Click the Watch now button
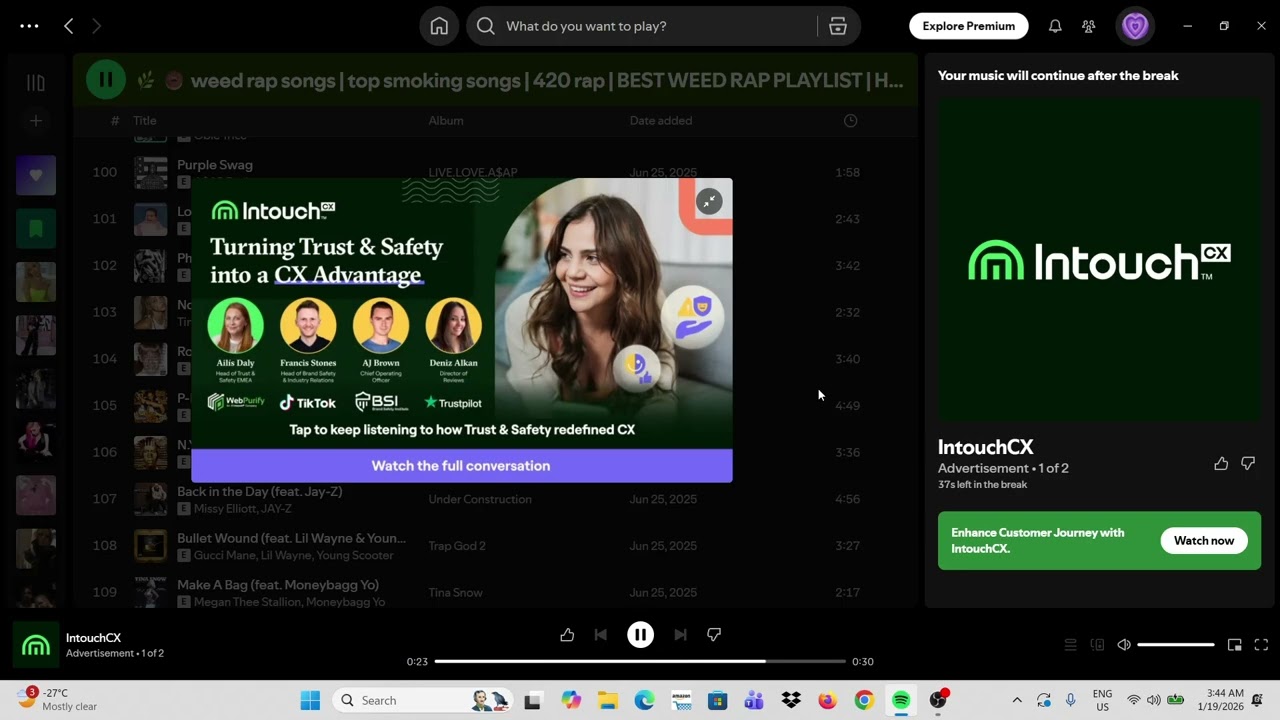The height and width of the screenshot is (720, 1280). tap(1204, 541)
